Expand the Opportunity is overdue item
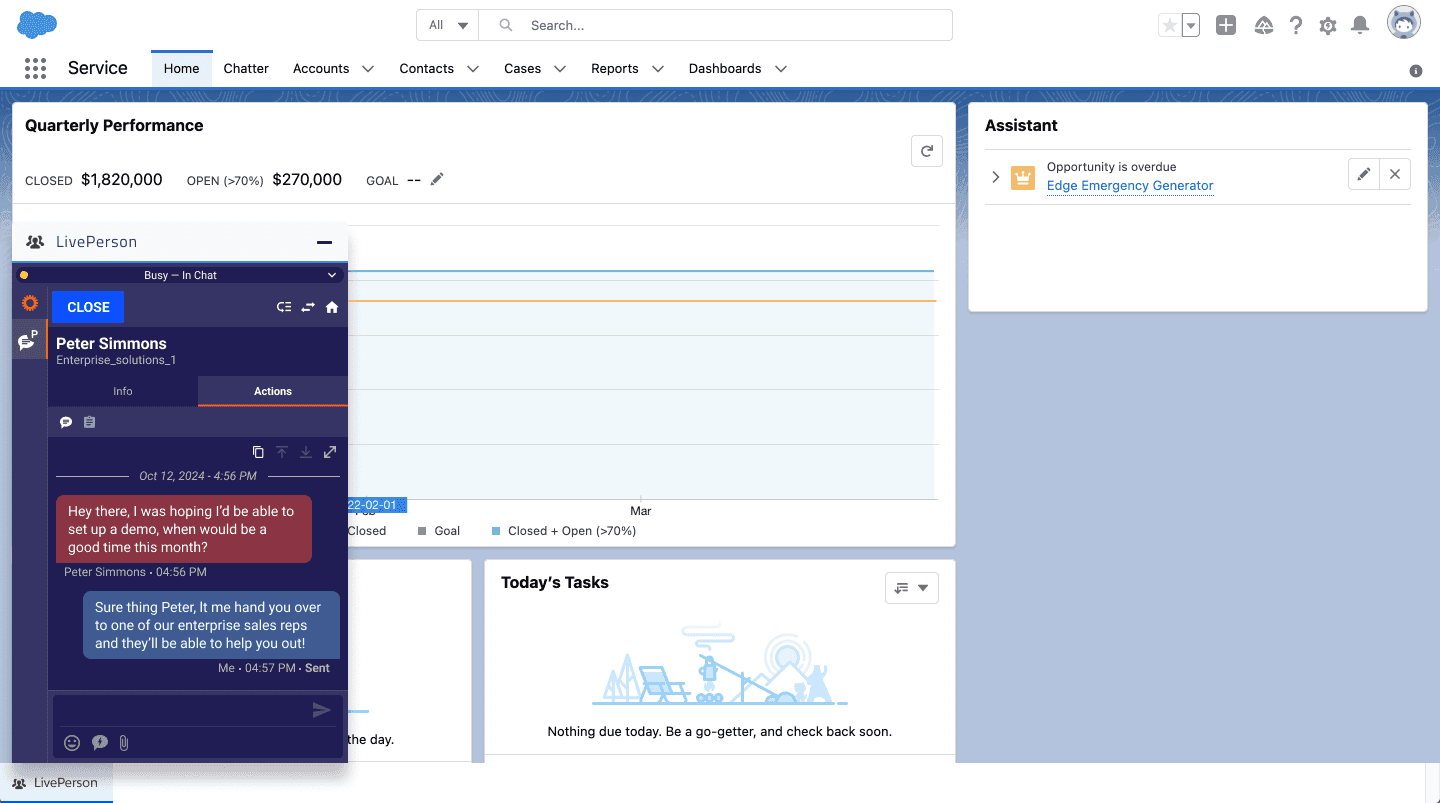This screenshot has height=803, width=1440. (x=995, y=177)
